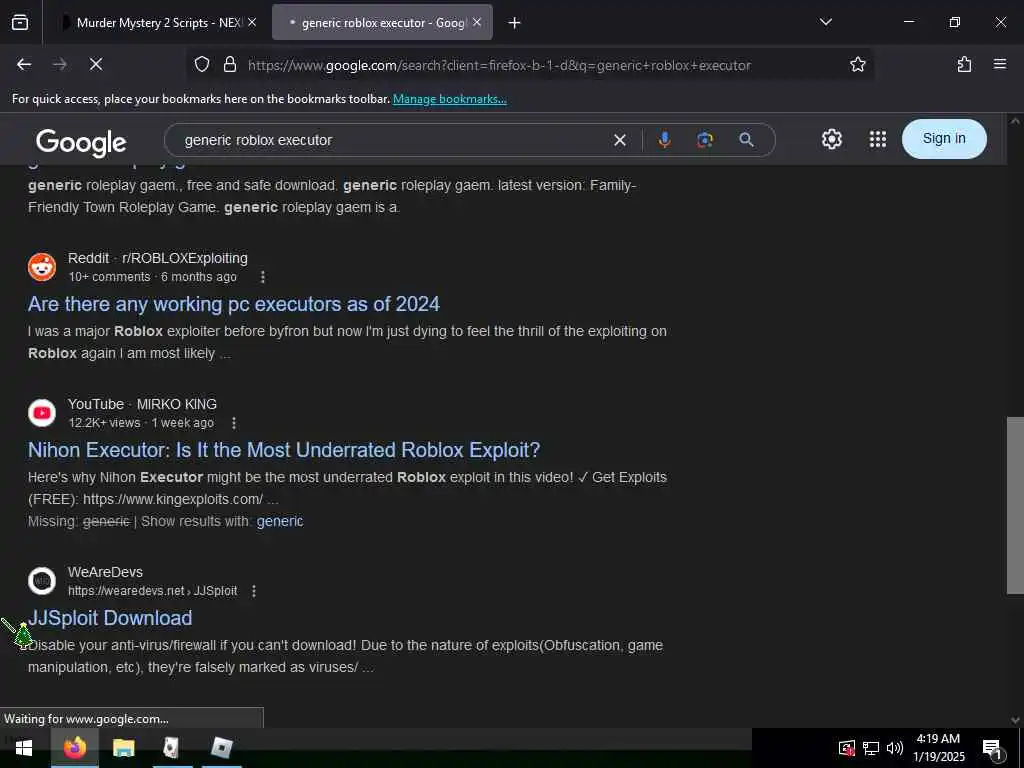Expand the list all tabs chevron

[x=825, y=22]
